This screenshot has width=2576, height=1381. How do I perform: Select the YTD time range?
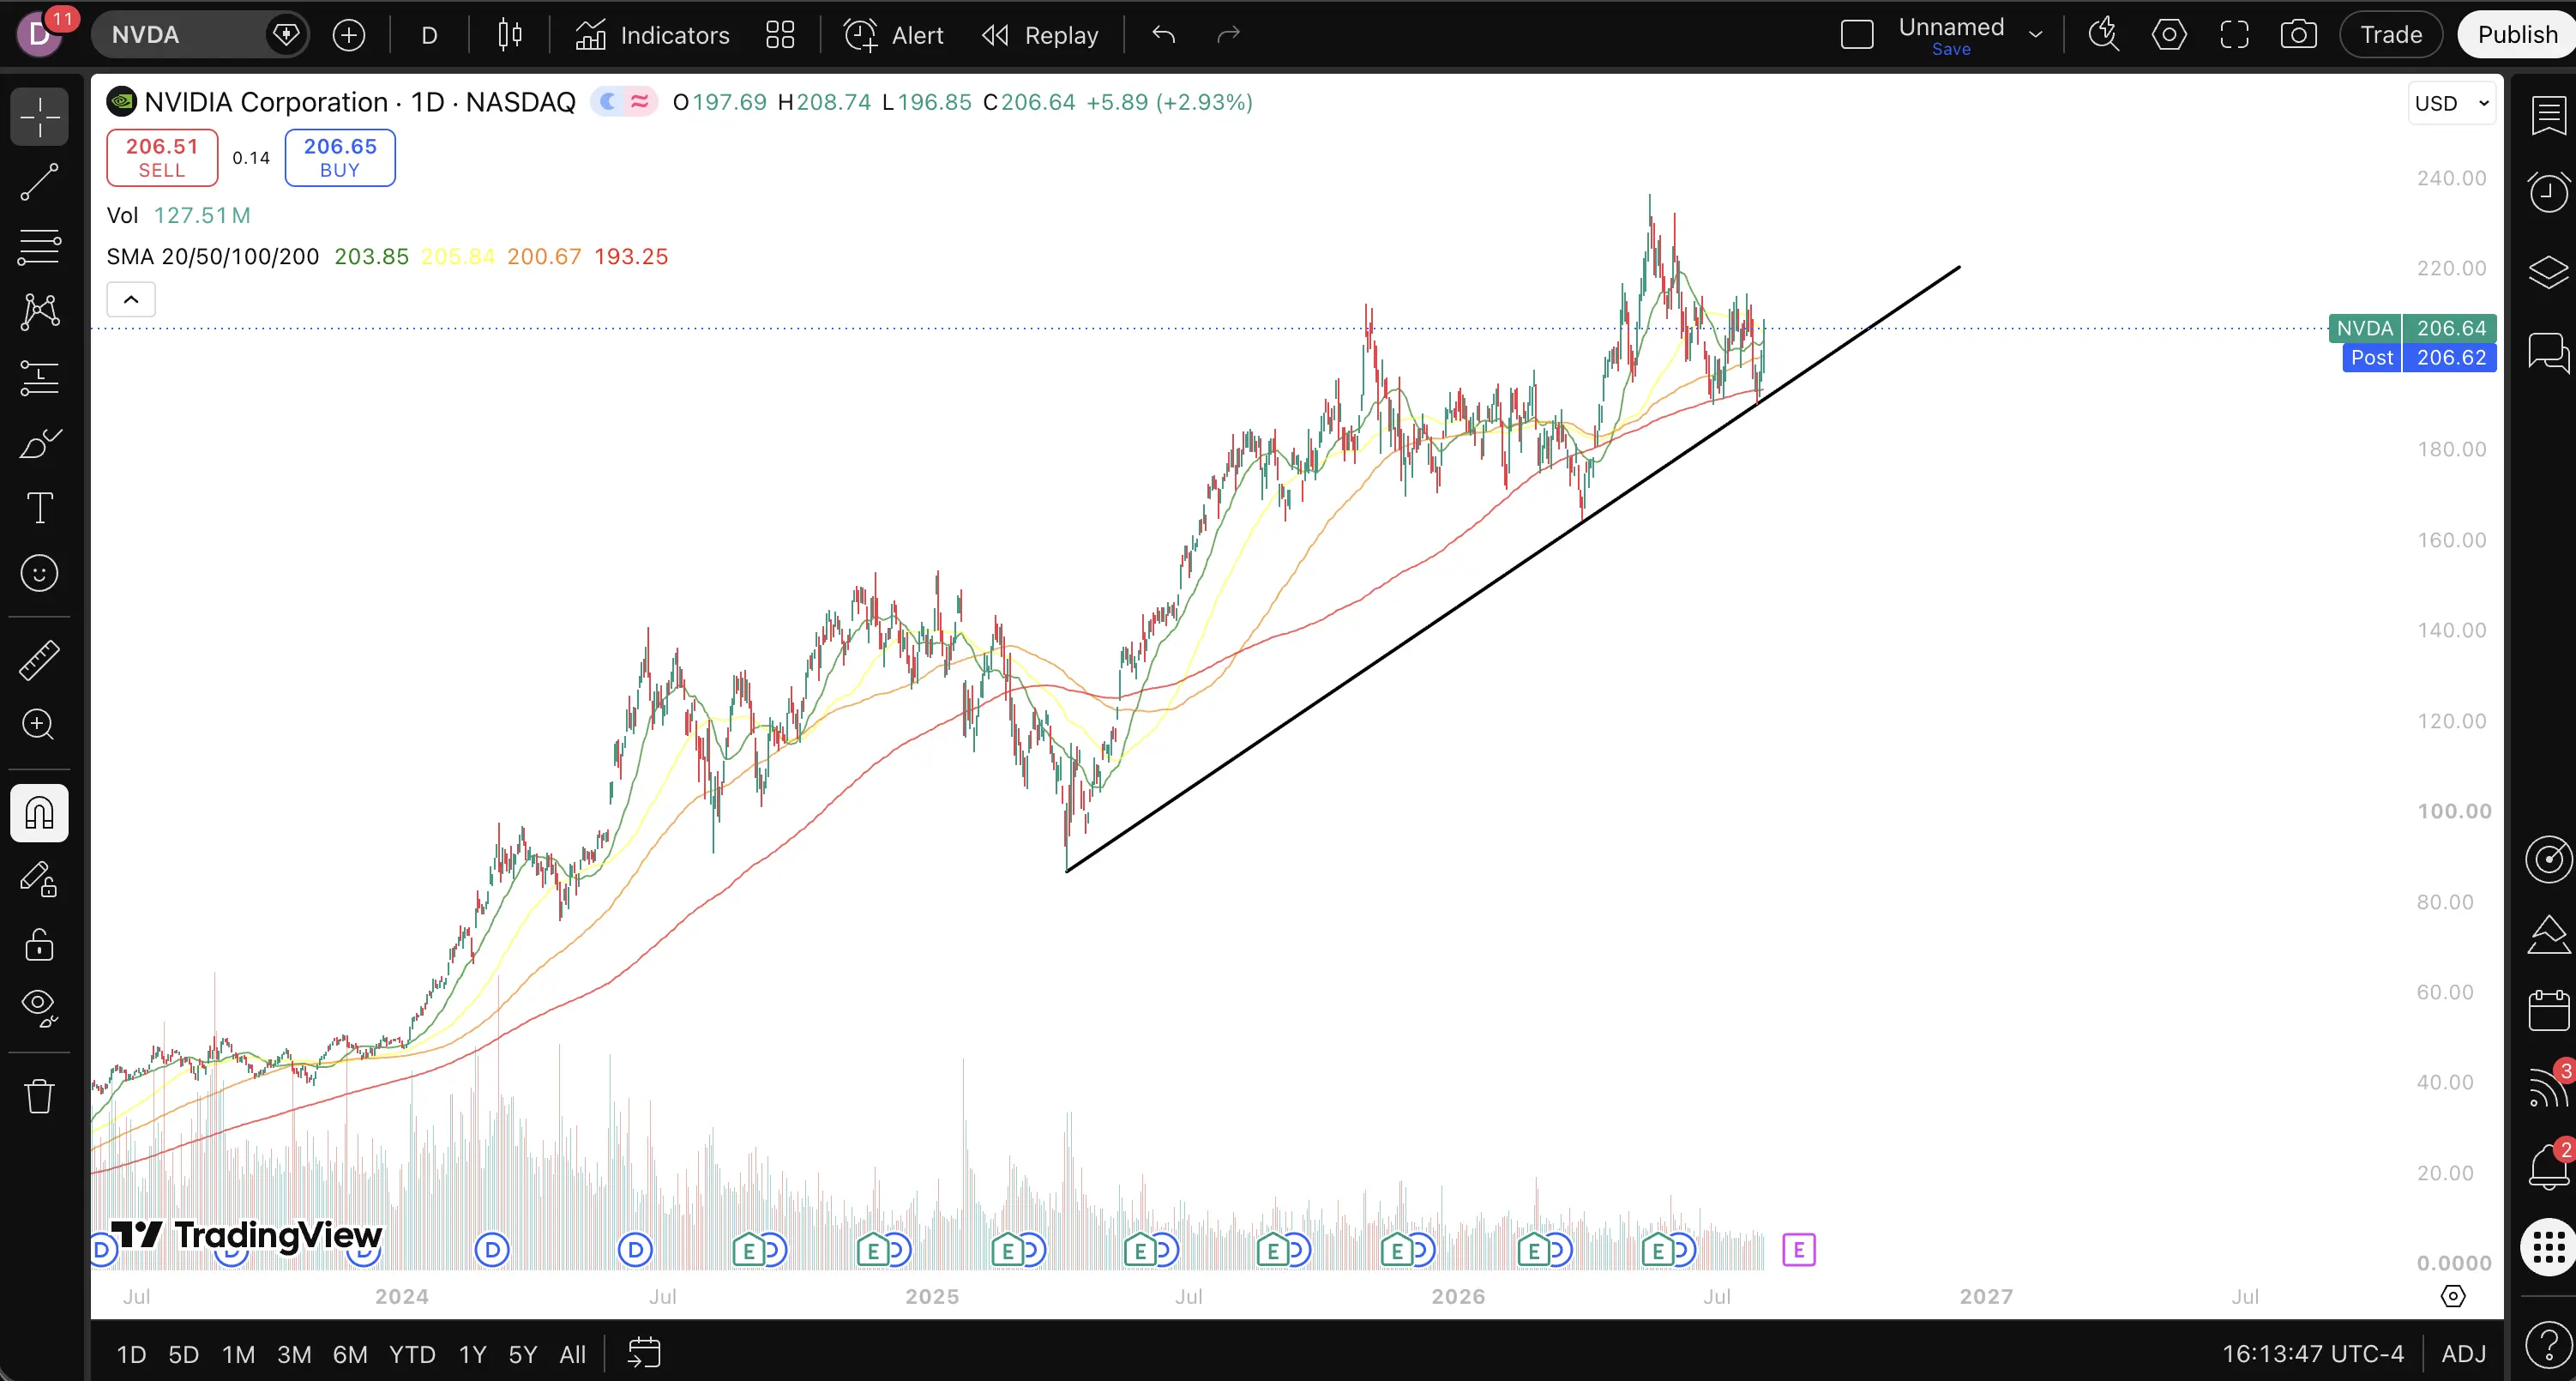[412, 1354]
